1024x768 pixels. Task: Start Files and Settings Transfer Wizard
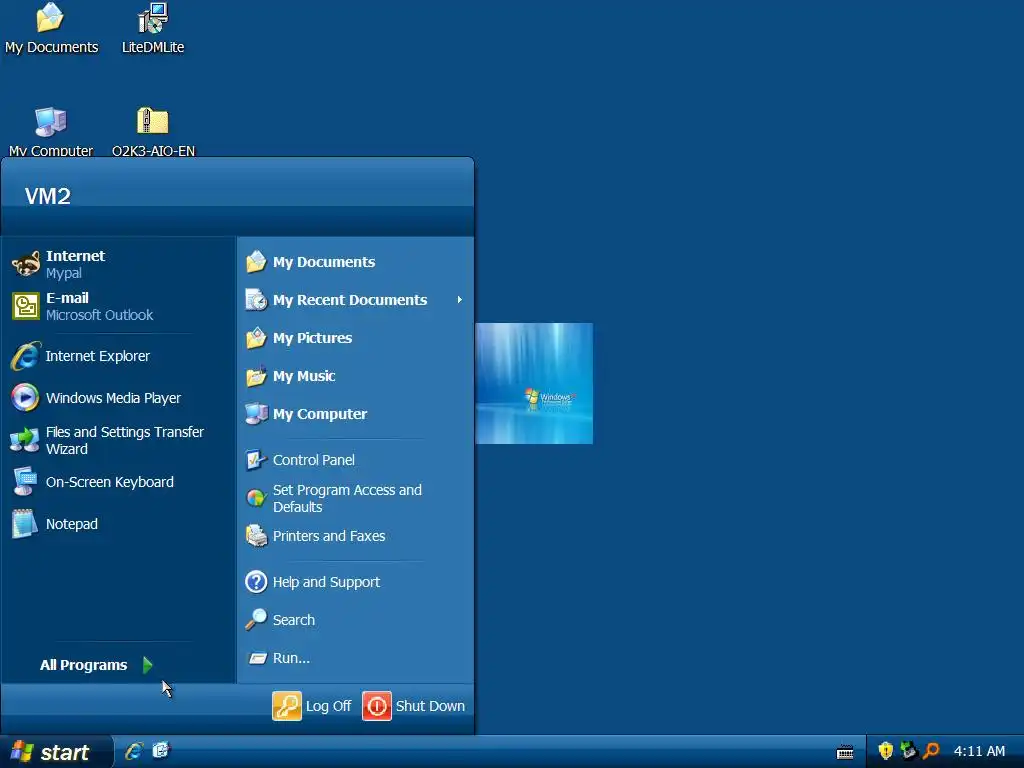tap(25, 440)
